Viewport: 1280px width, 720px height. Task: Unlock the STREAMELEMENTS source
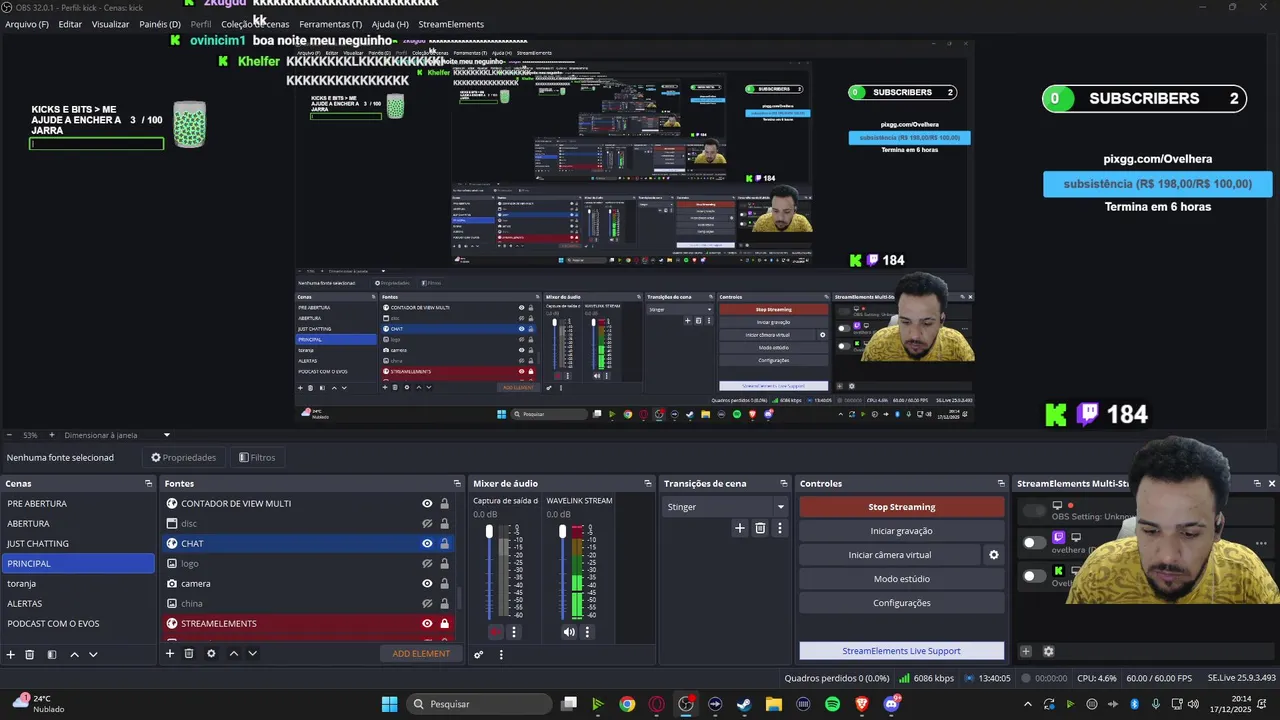pyautogui.click(x=445, y=624)
